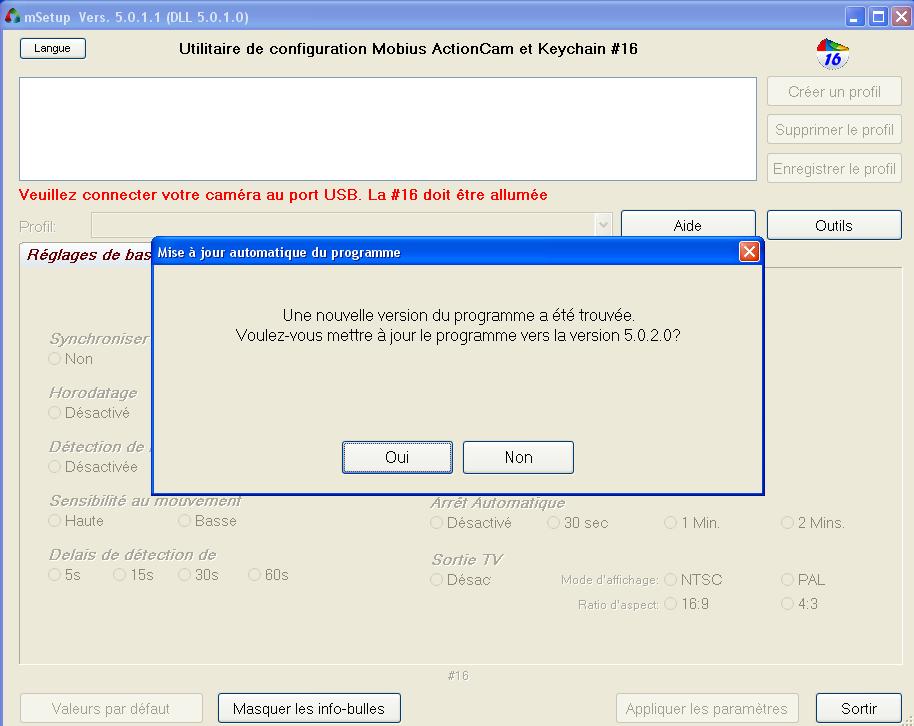Screen dimensions: 914x726
Task: Close the Mise à jour automatique dialog
Action: tap(749, 252)
